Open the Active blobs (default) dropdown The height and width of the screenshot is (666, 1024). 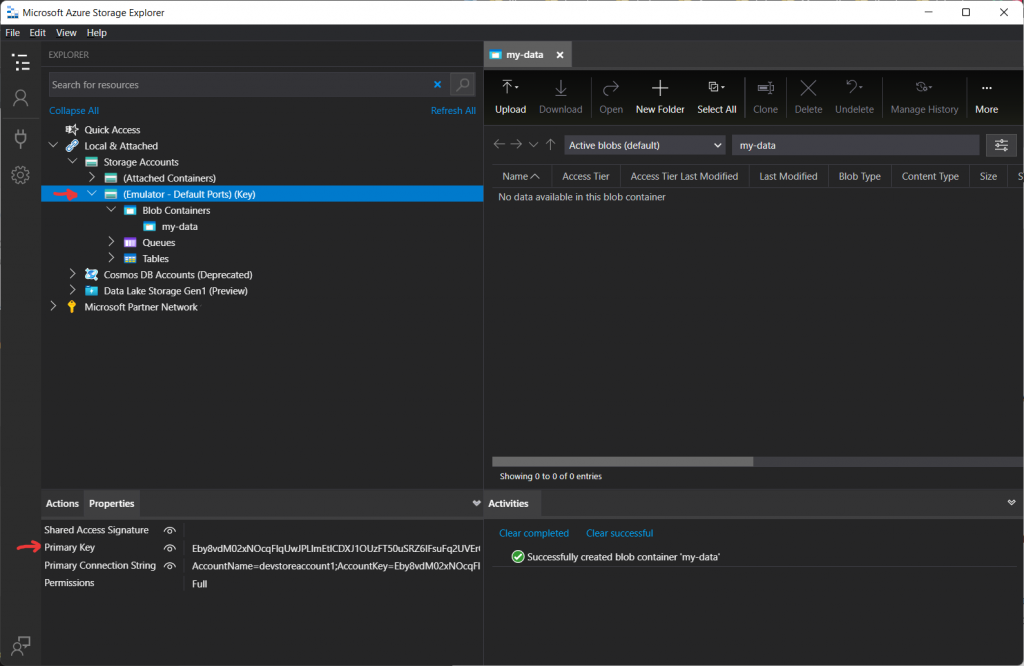(645, 145)
